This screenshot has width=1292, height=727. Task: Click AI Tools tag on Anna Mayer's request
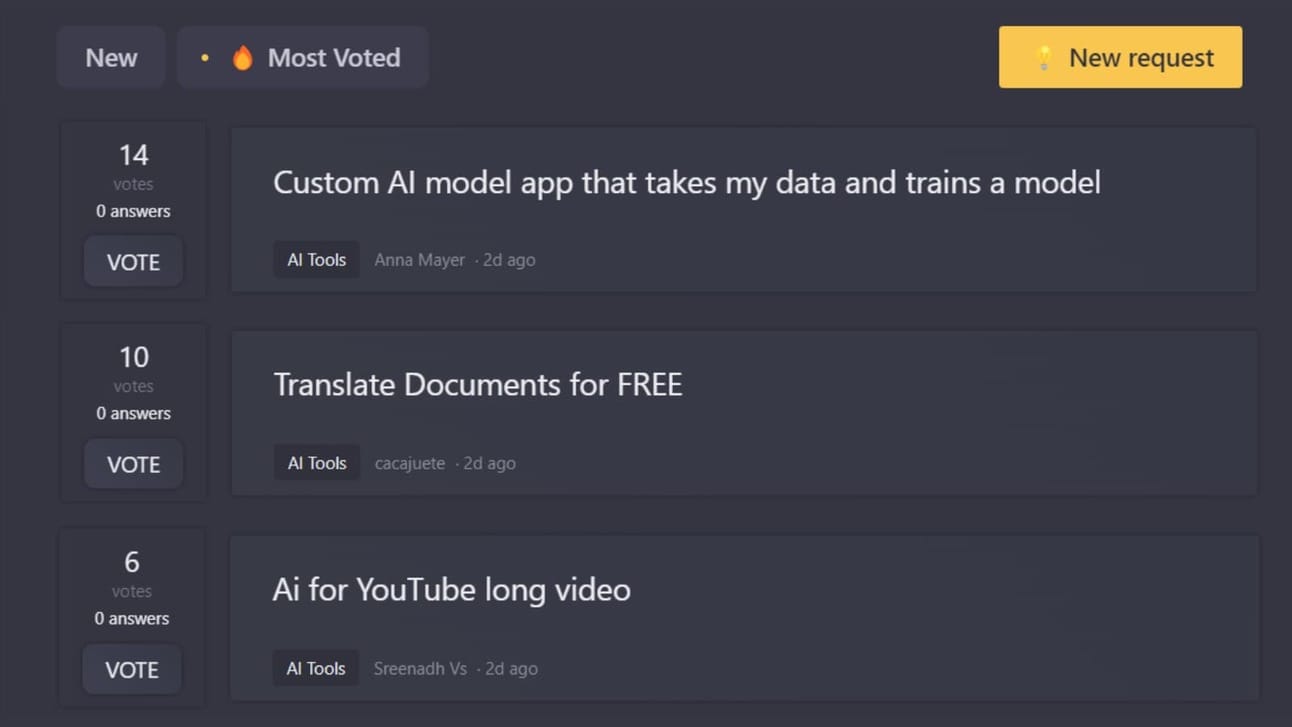[316, 260]
